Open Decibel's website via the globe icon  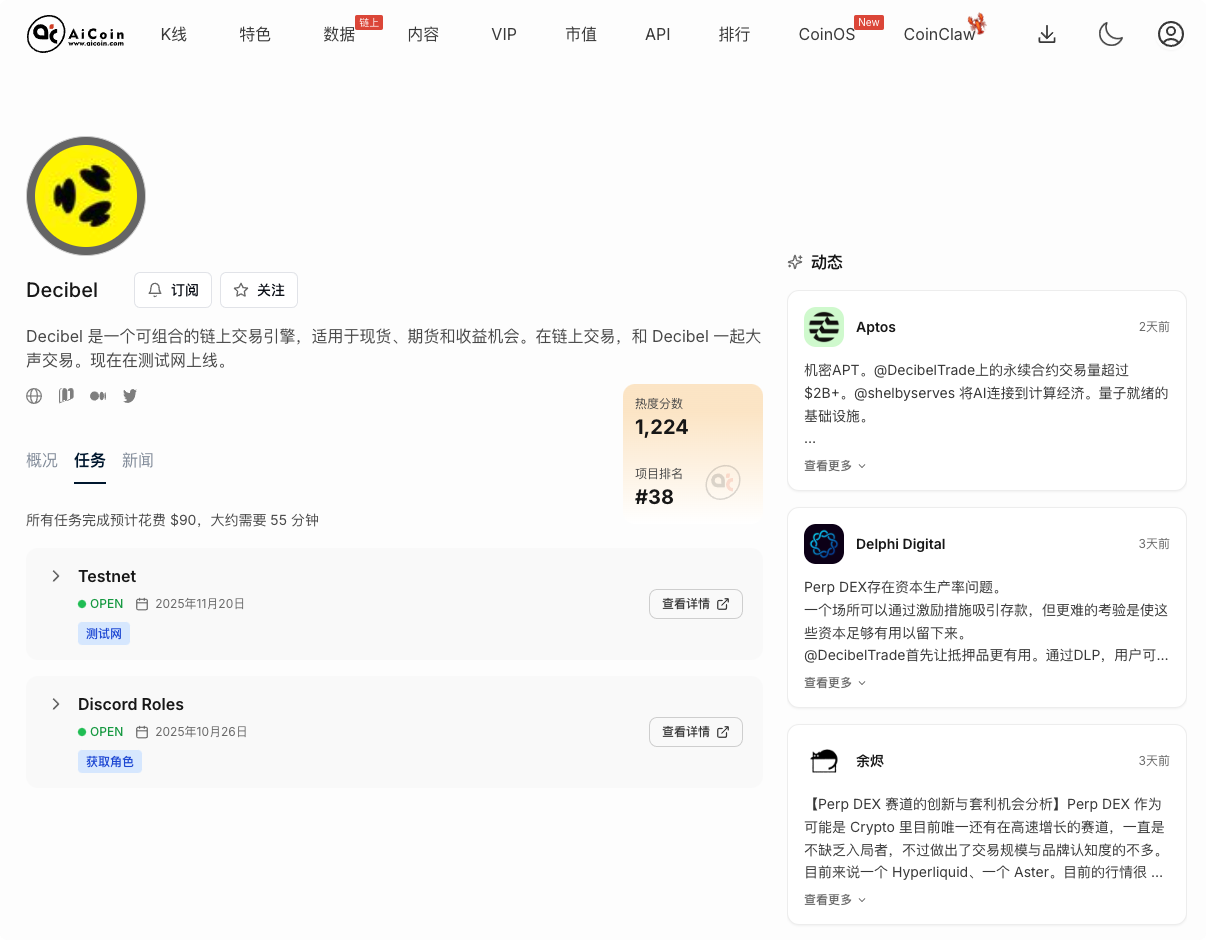tap(34, 396)
